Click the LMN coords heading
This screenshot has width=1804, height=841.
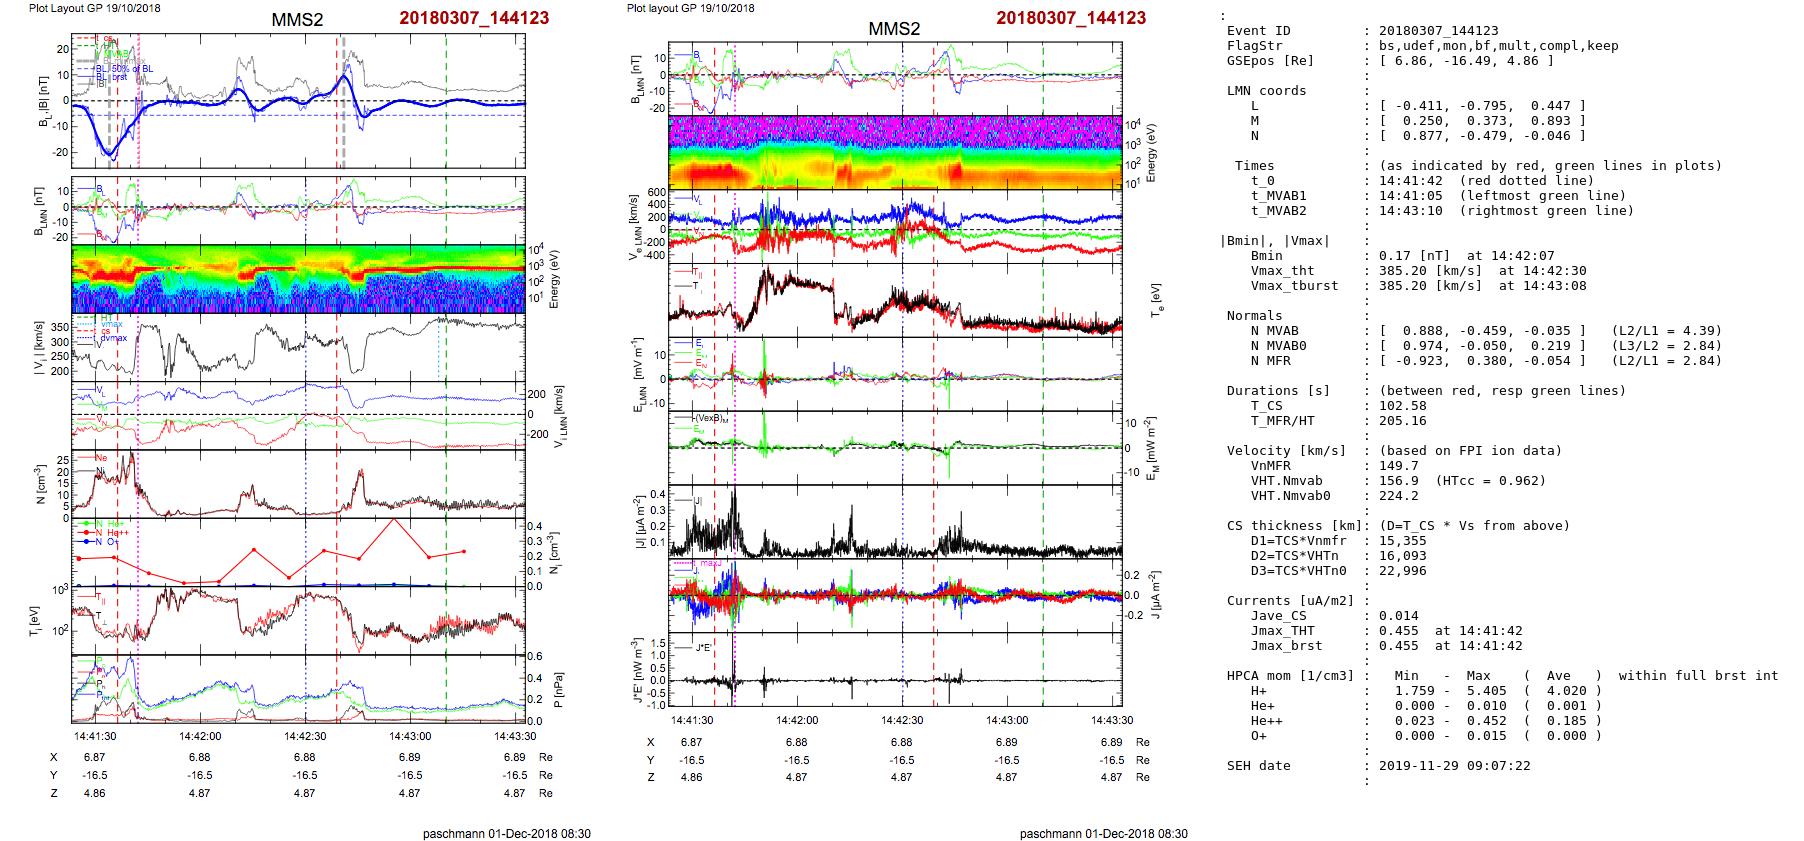click(x=1266, y=91)
